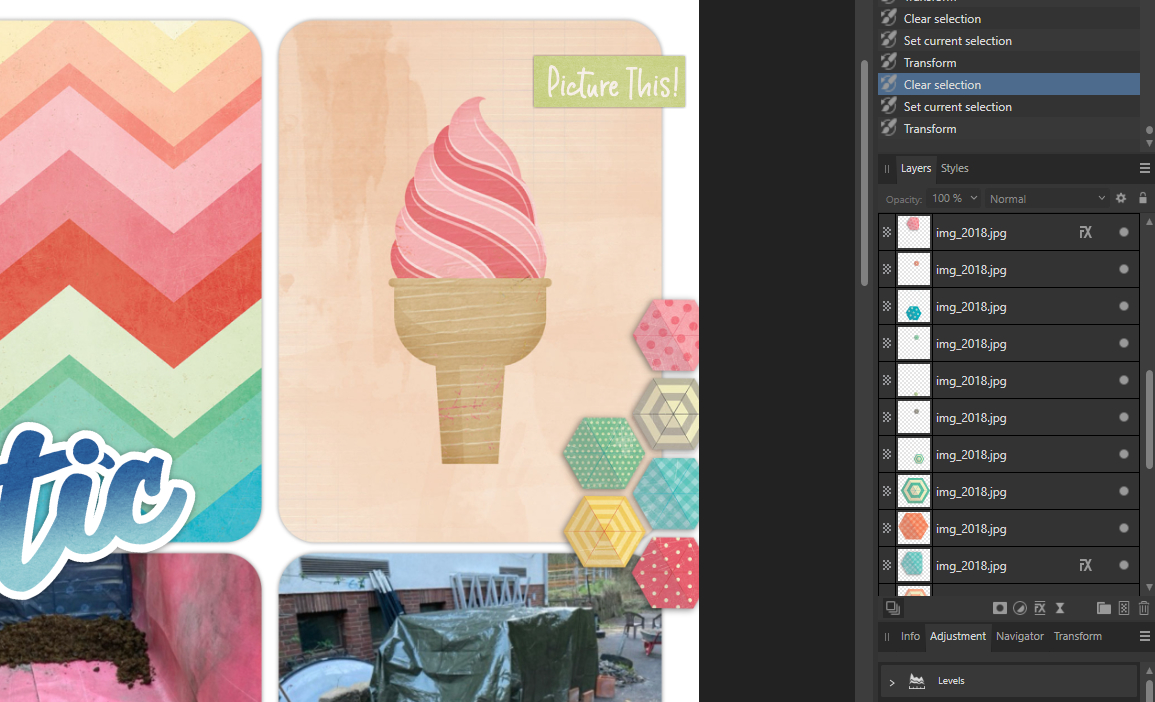Image resolution: width=1155 pixels, height=702 pixels.
Task: Open the Info tab
Action: [910, 636]
